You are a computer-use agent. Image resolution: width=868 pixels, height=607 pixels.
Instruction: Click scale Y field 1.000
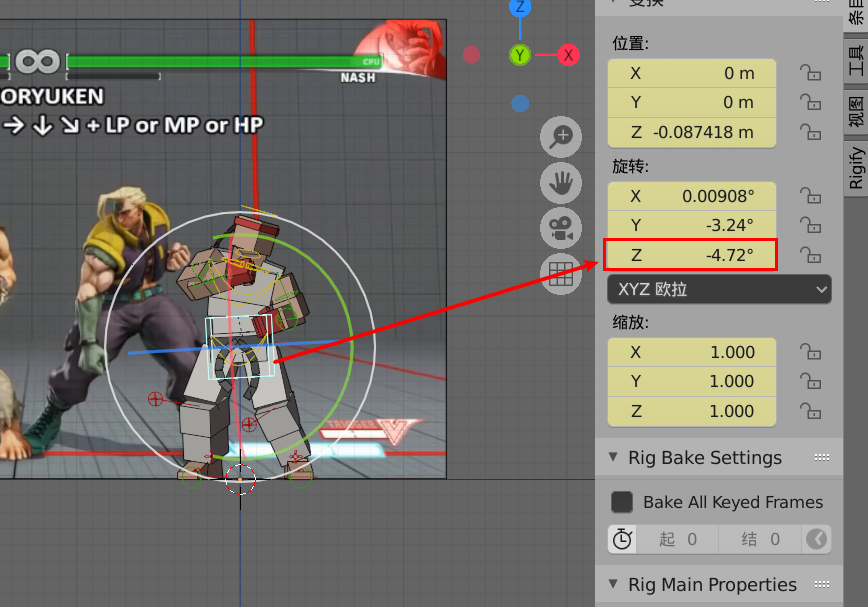coord(692,381)
